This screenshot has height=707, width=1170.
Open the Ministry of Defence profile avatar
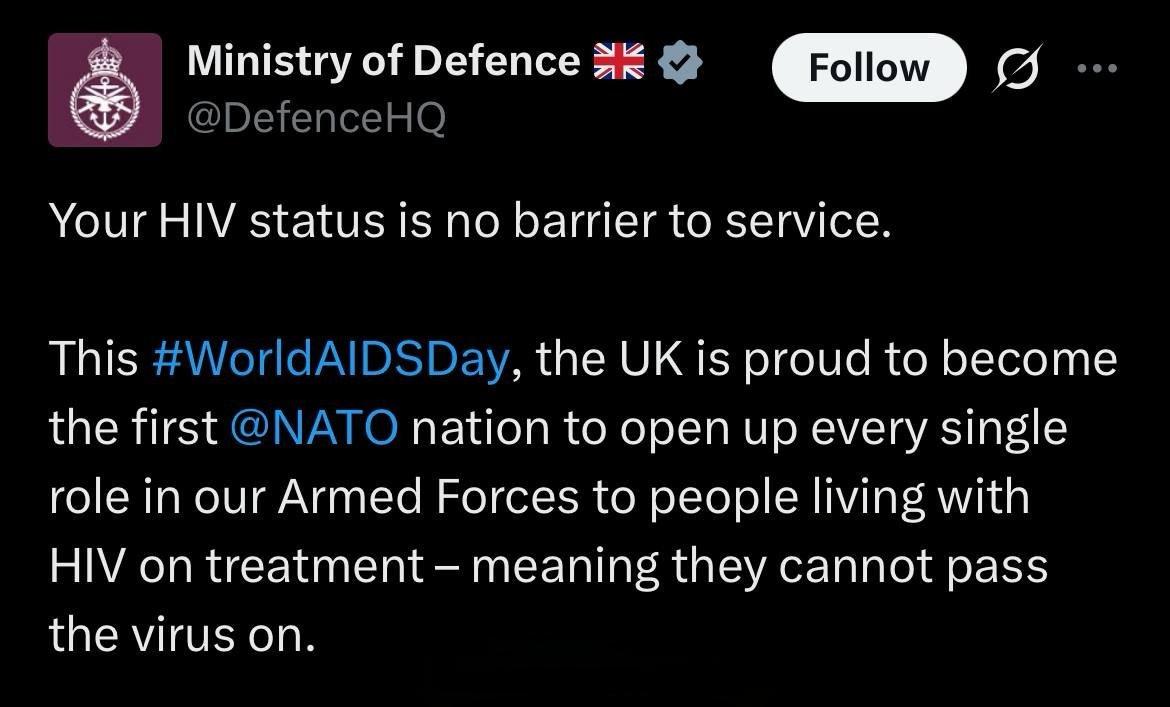click(x=105, y=89)
